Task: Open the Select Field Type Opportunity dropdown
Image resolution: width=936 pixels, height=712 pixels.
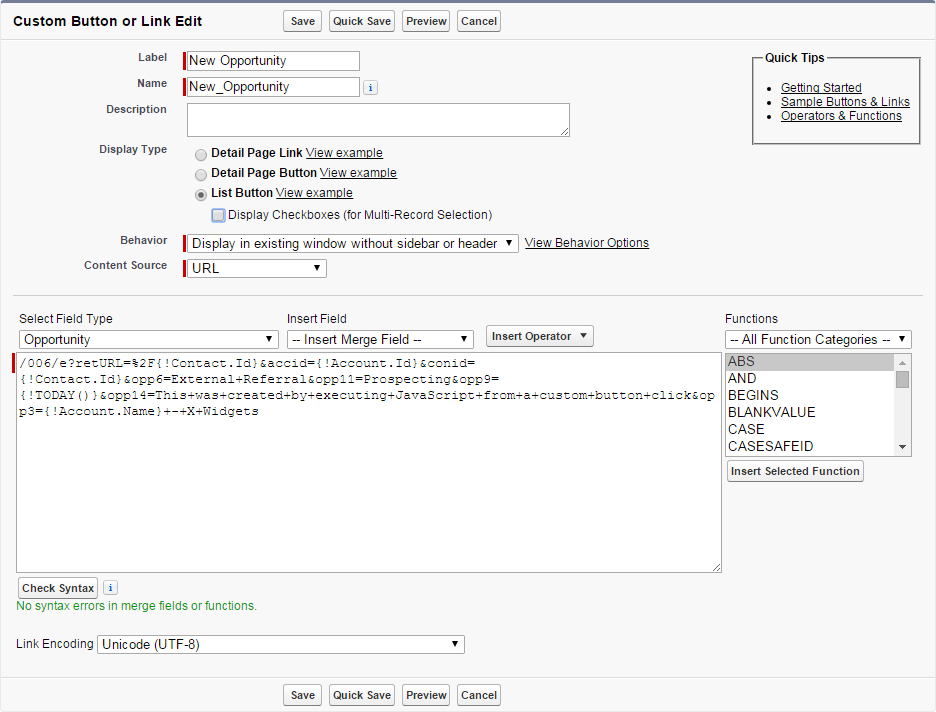Action: [x=148, y=340]
